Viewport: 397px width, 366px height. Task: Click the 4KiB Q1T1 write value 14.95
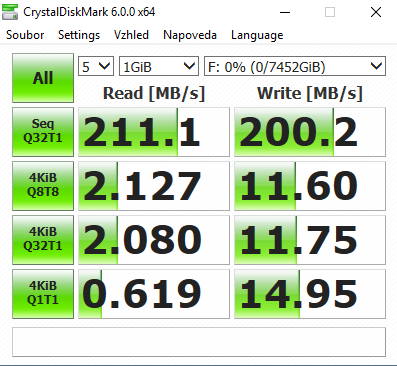(310, 294)
